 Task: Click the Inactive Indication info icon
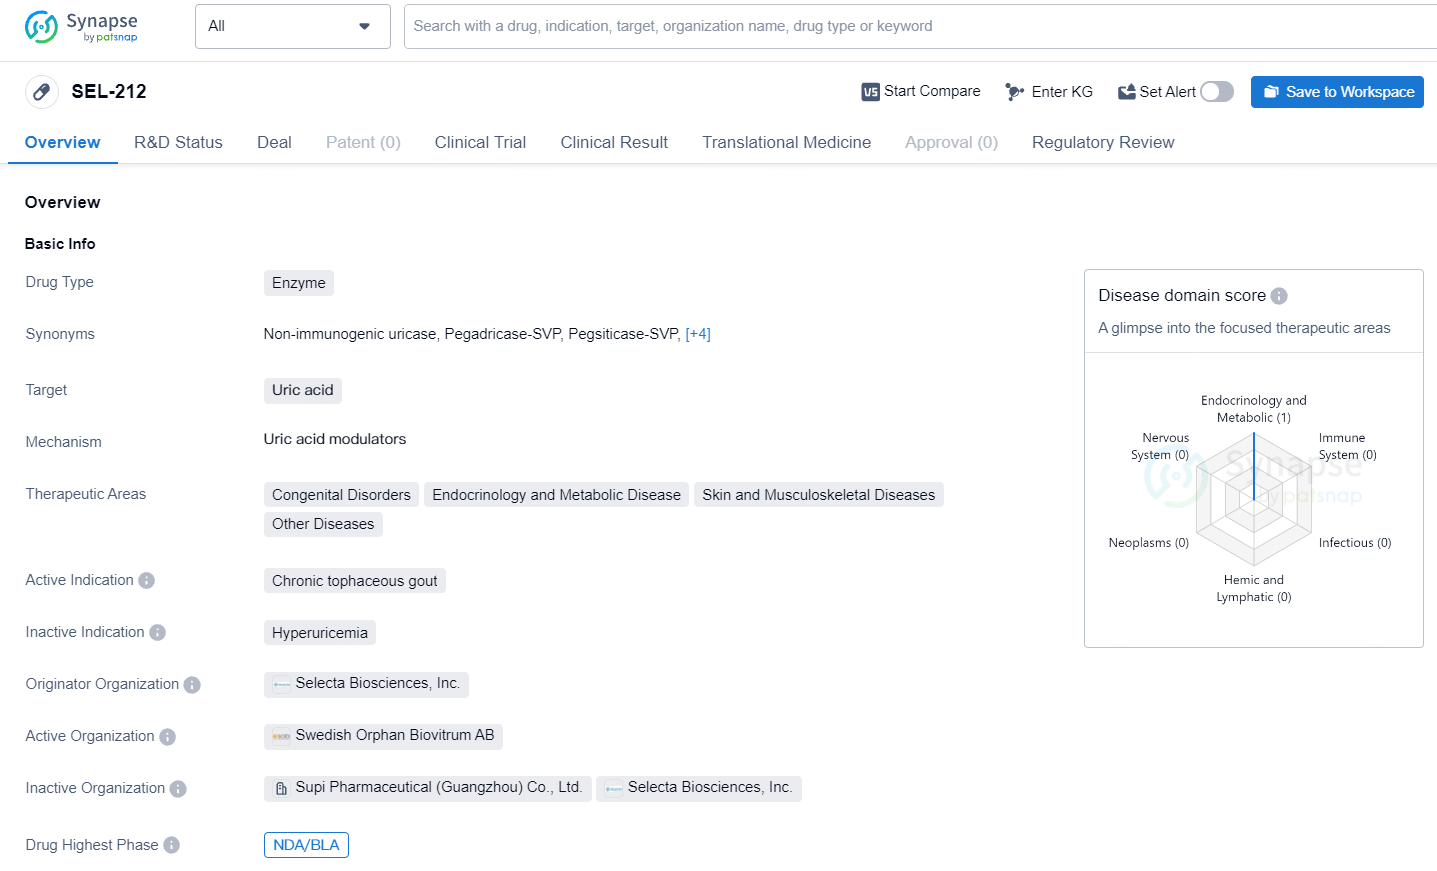click(x=157, y=633)
